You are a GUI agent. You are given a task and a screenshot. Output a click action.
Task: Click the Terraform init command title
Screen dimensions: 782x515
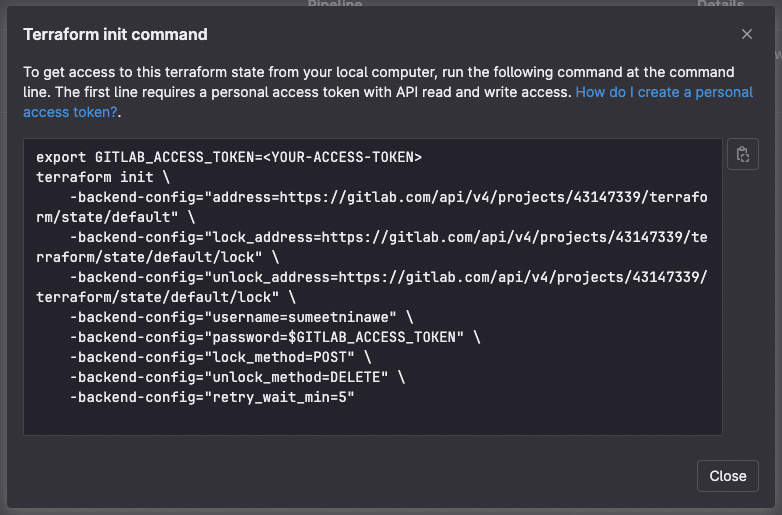[x=115, y=34]
